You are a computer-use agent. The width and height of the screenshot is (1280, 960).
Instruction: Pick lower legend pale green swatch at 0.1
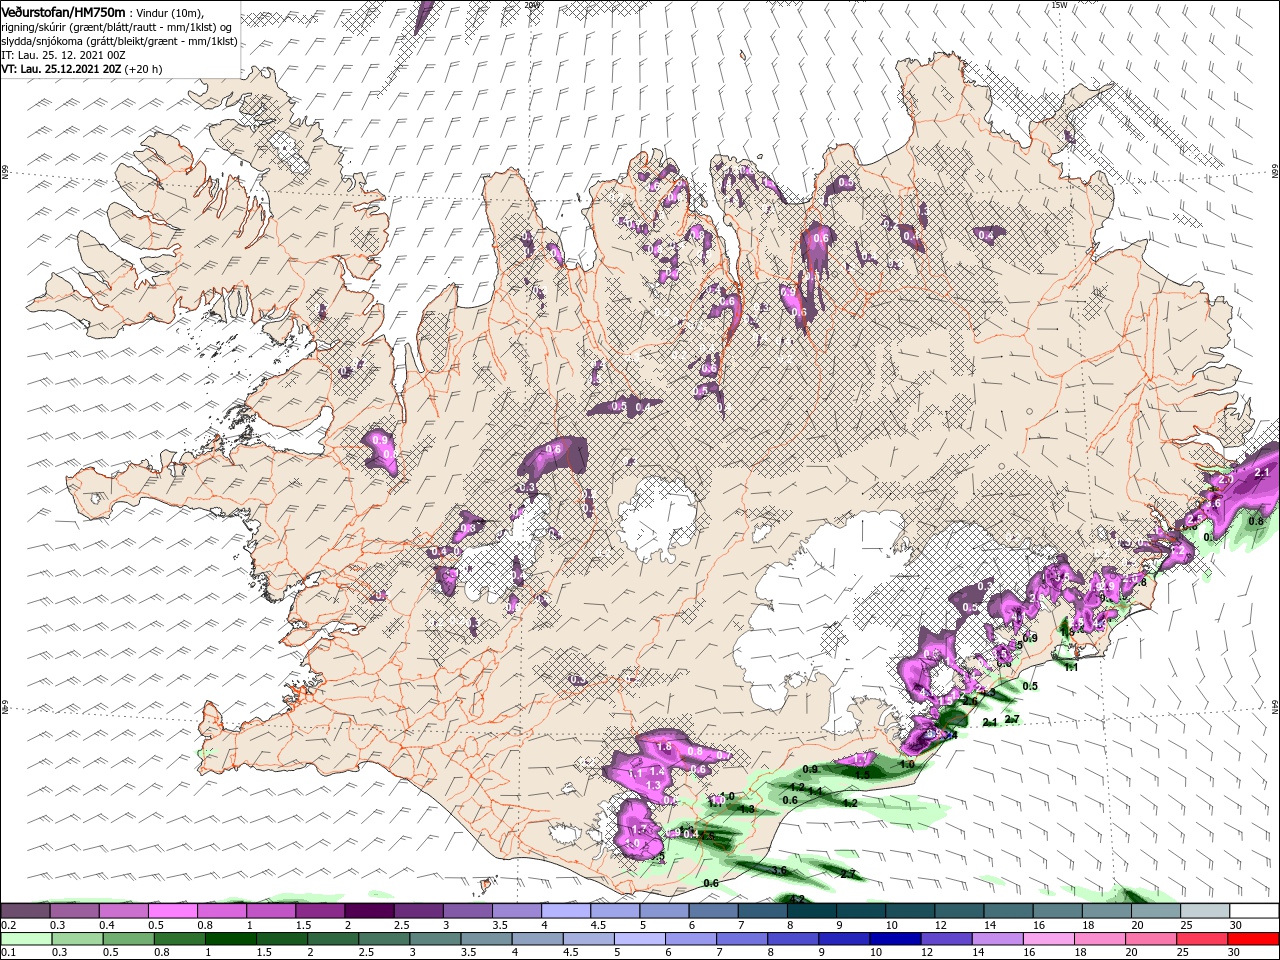coord(26,939)
